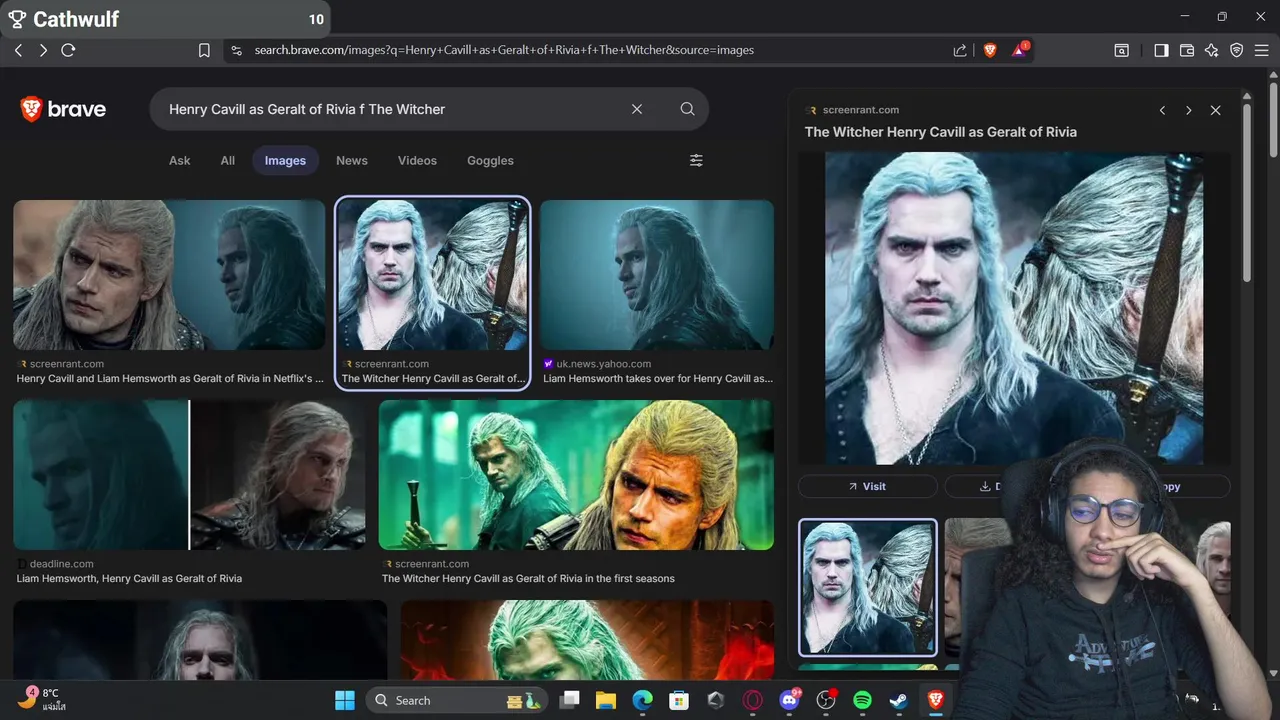
Task: Open the green 'first seasons' Geralt thumbnail
Action: (x=576, y=475)
